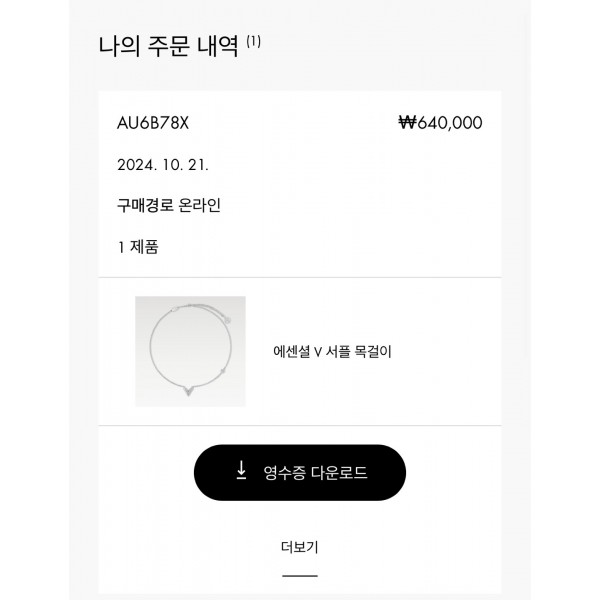Open 더보기 to see more orders

click(x=300, y=547)
